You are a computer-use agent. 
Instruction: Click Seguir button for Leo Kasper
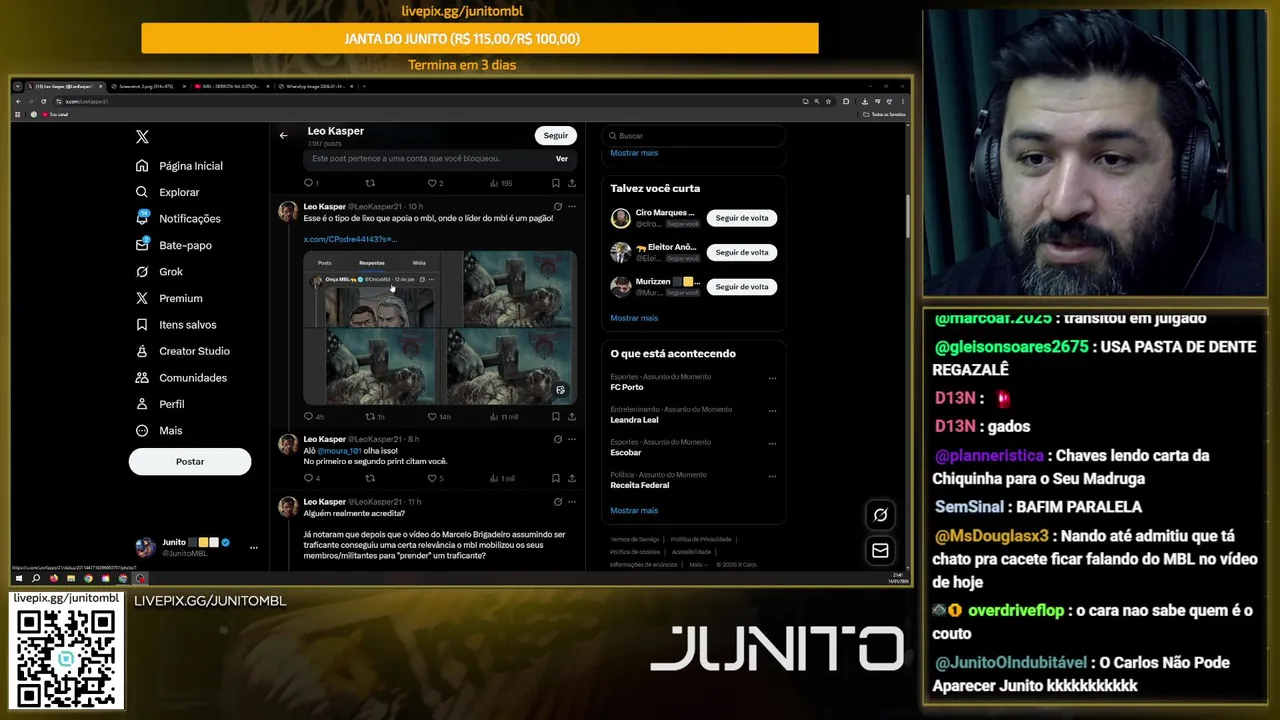tap(556, 135)
